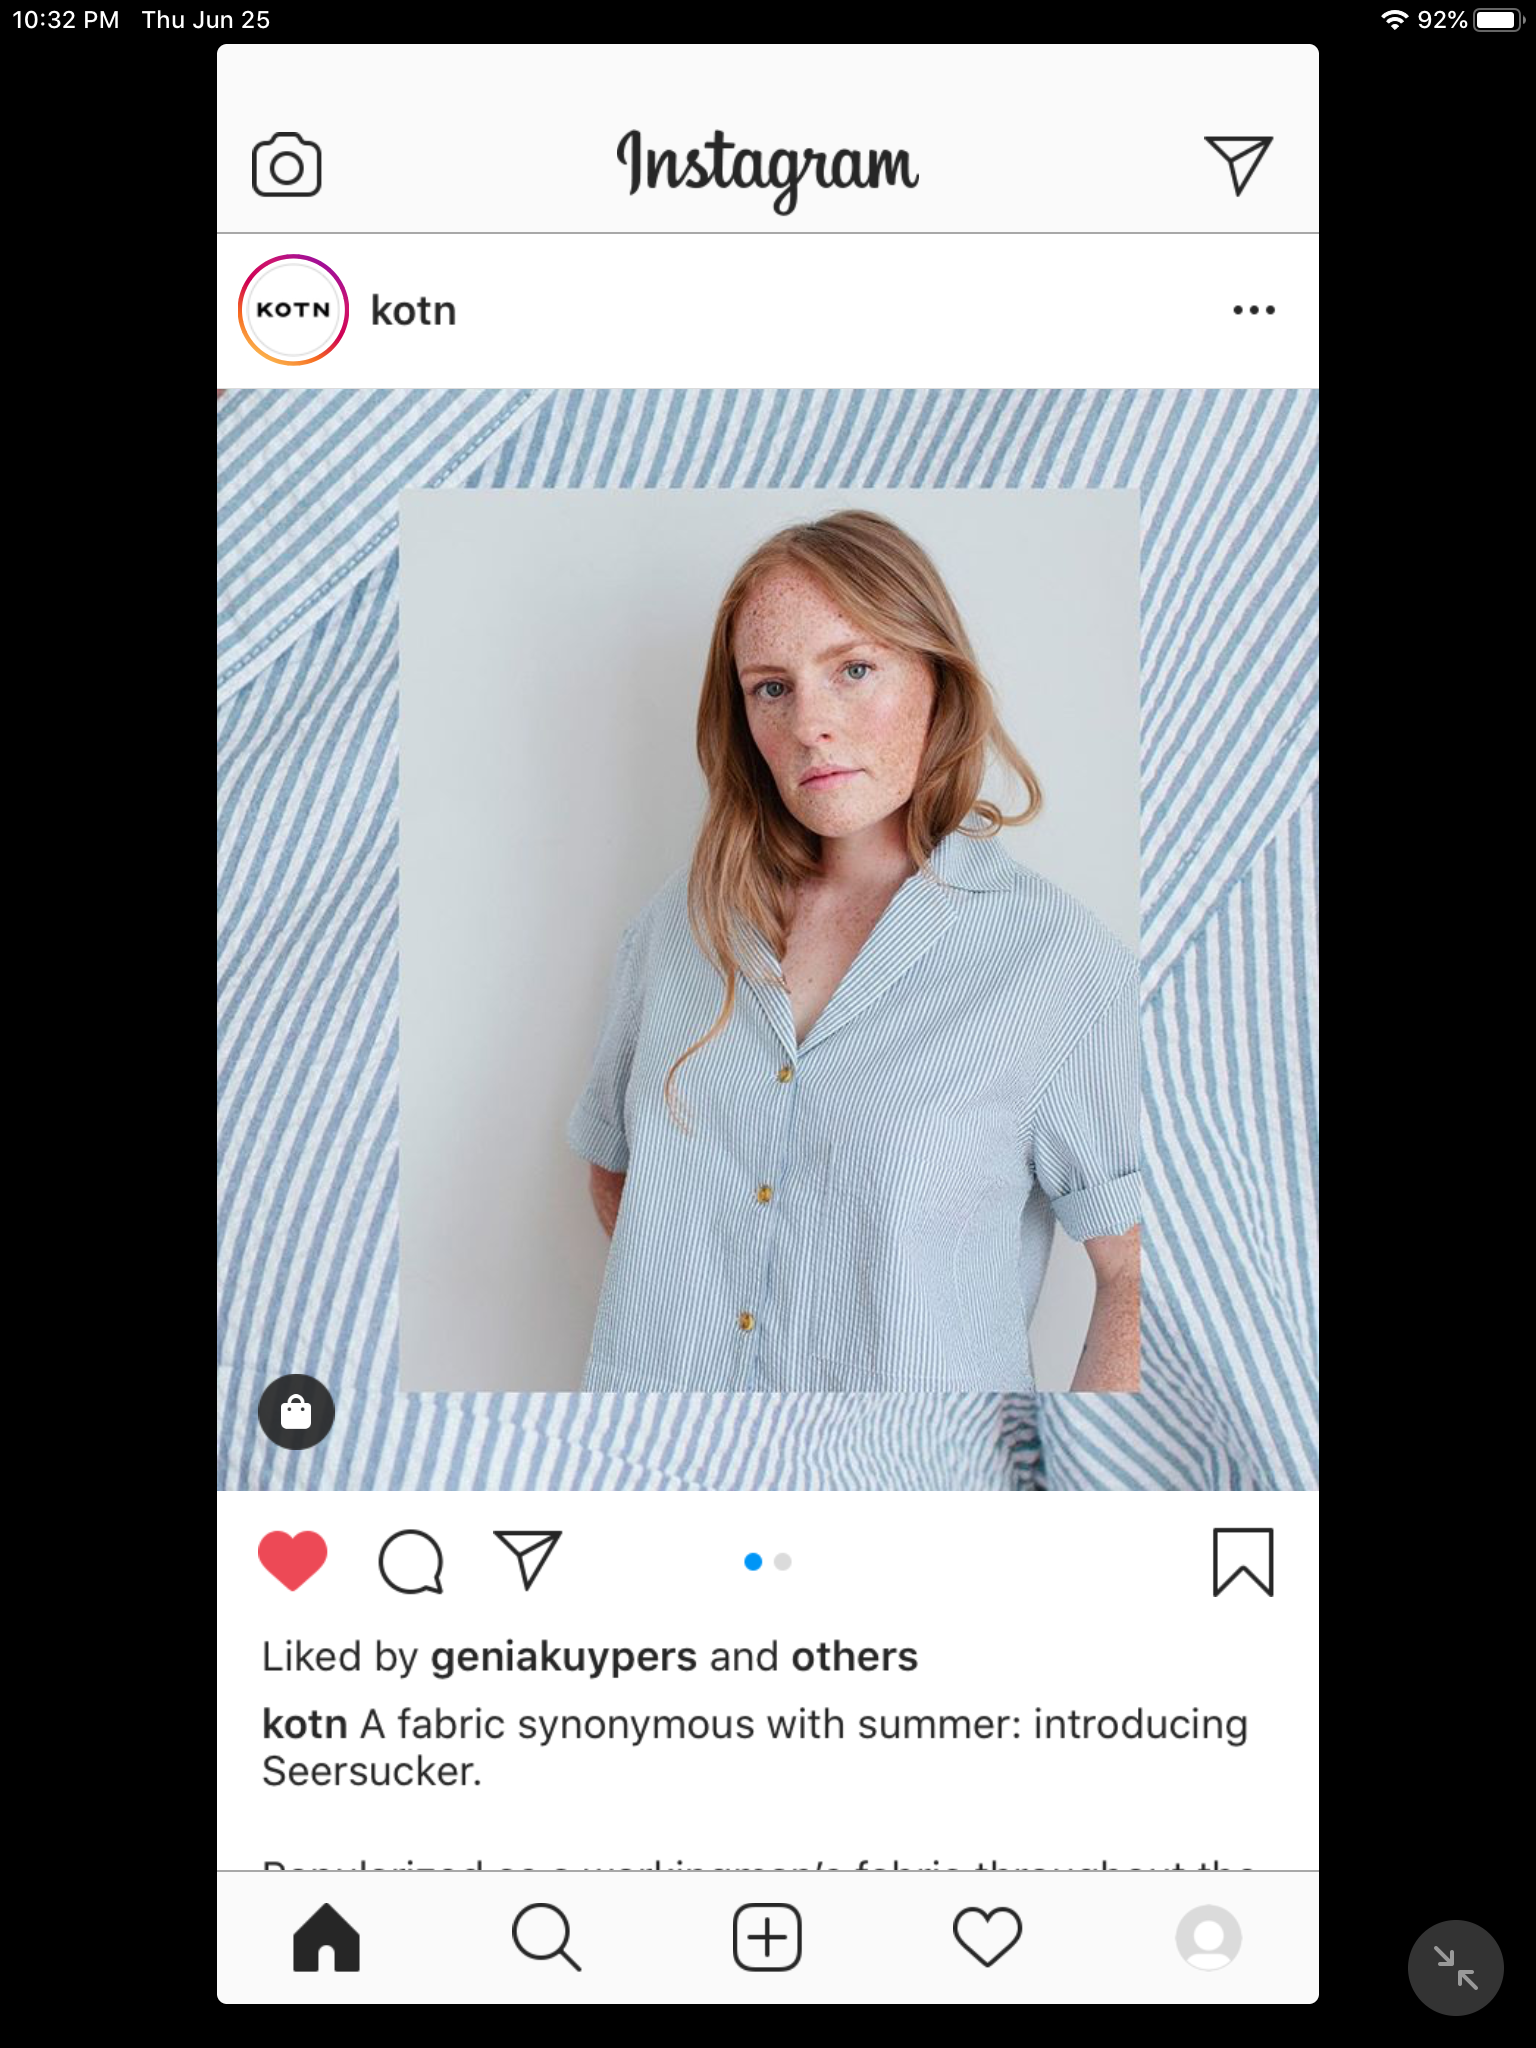Share post via paper plane icon
The image size is (1536, 2048).
pyautogui.click(x=528, y=1560)
